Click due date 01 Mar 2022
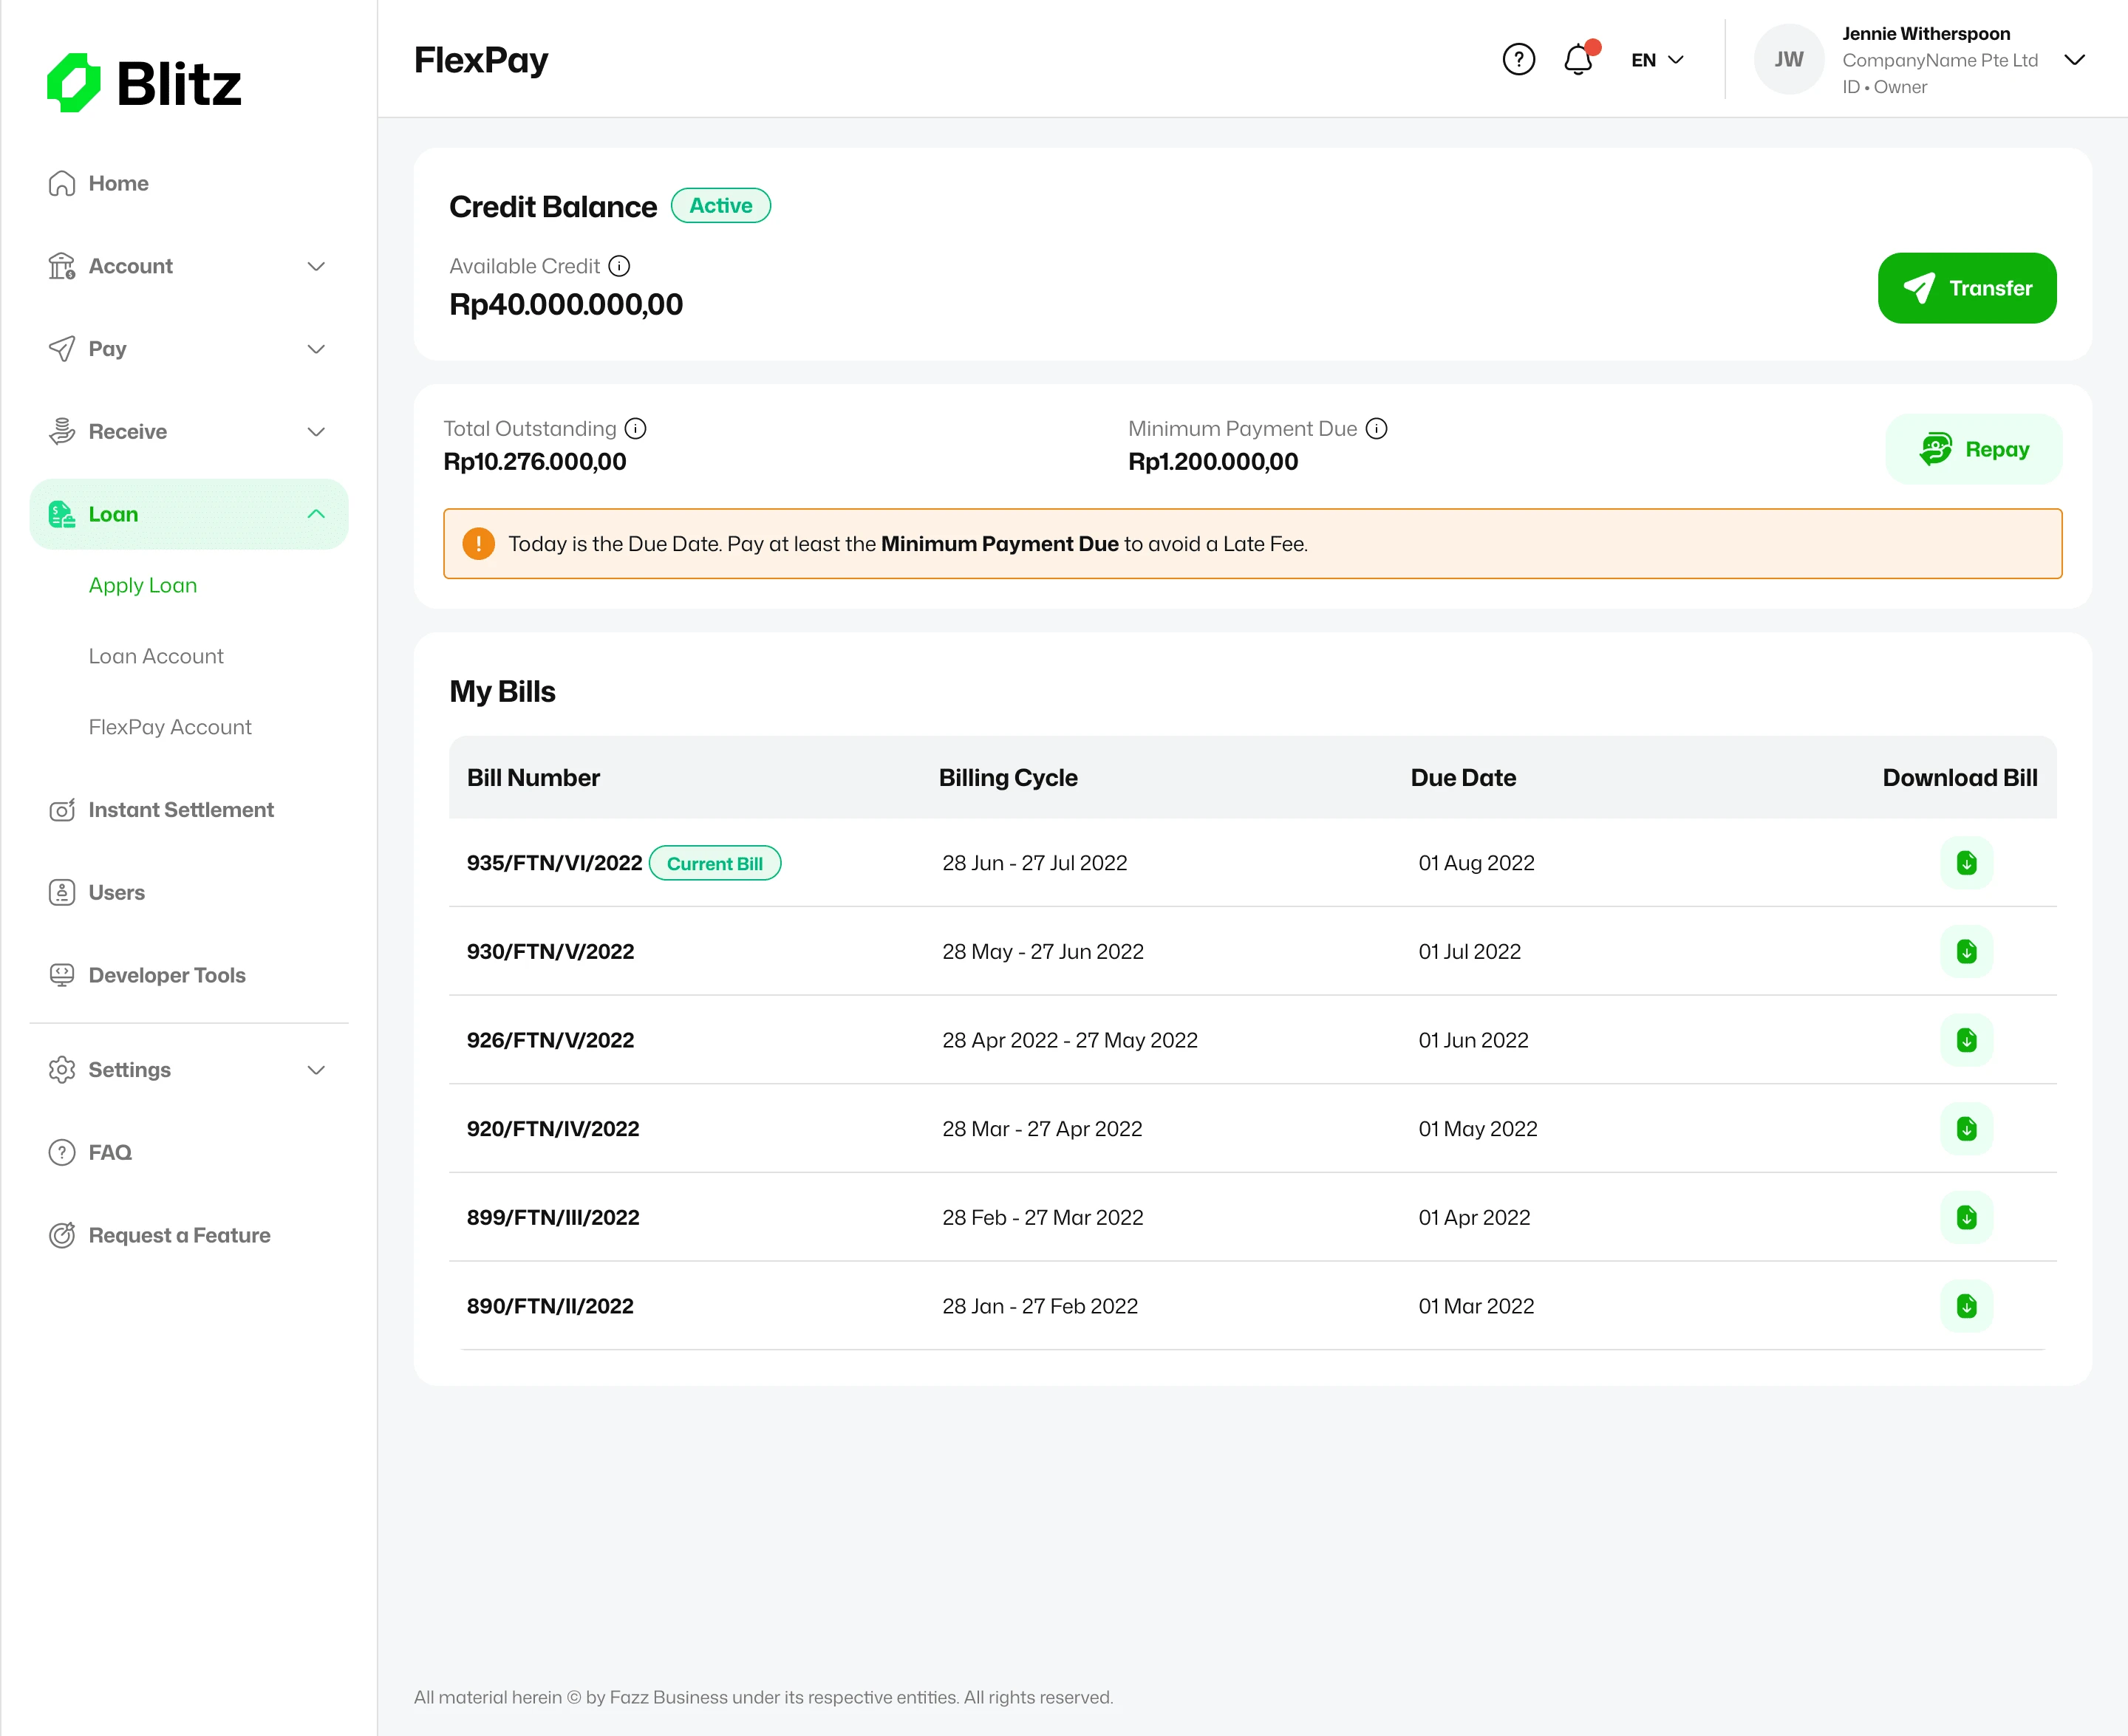This screenshot has width=2128, height=1736. [1475, 1306]
